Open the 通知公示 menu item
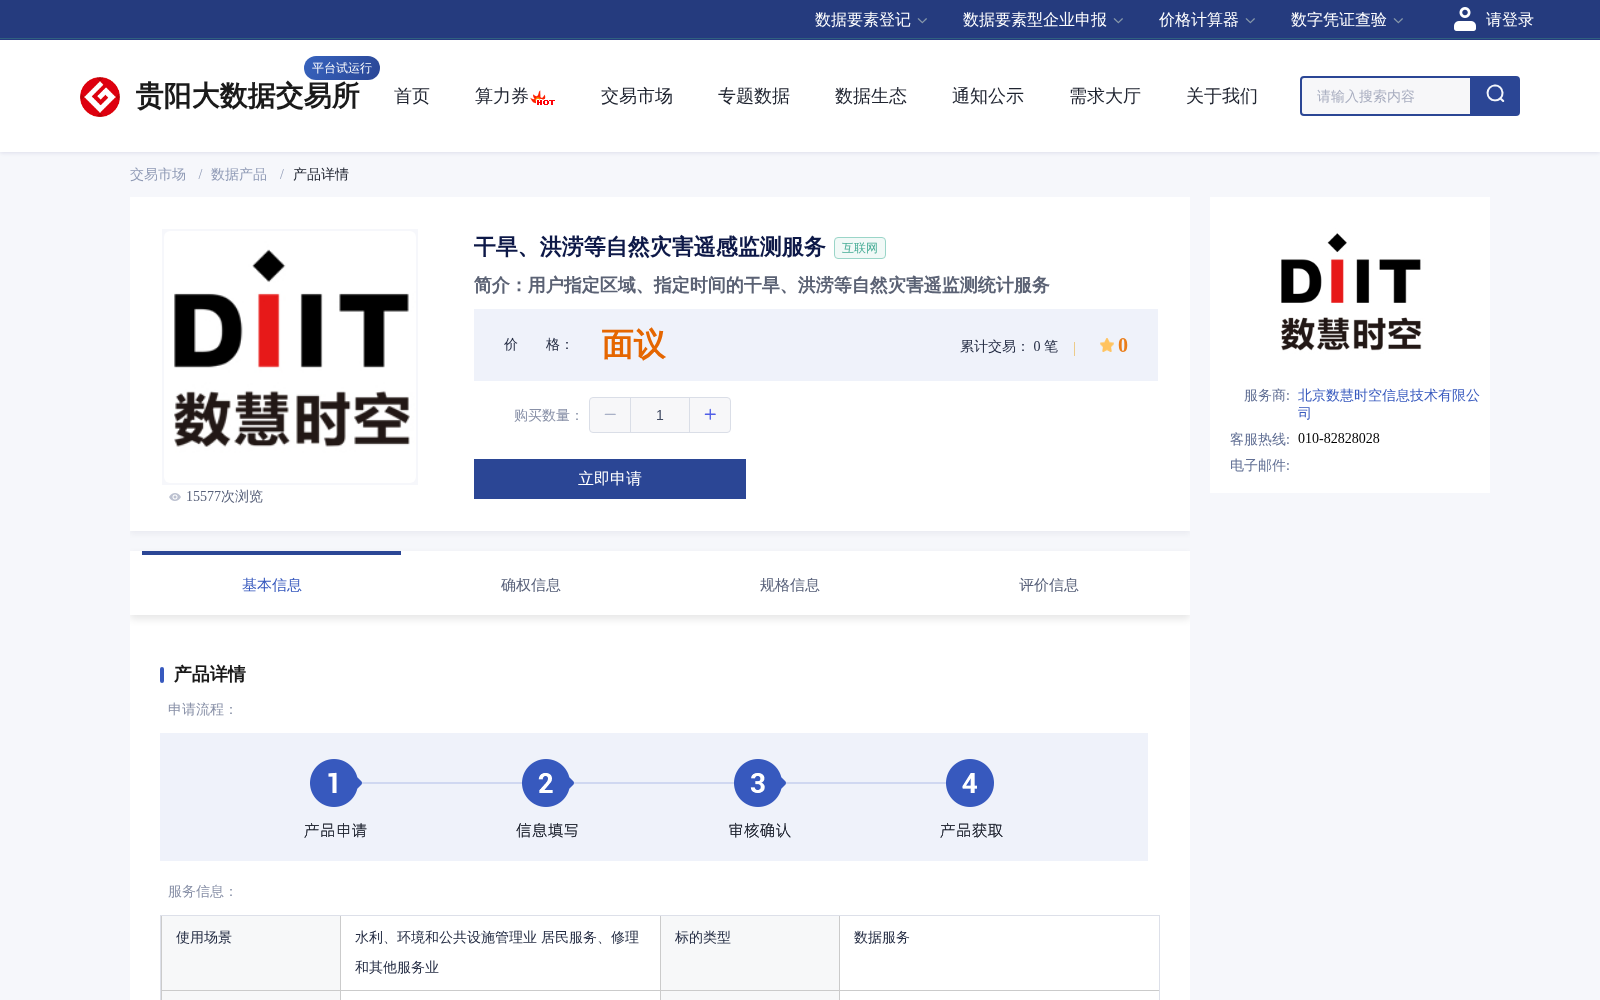This screenshot has width=1600, height=1000. [x=988, y=96]
